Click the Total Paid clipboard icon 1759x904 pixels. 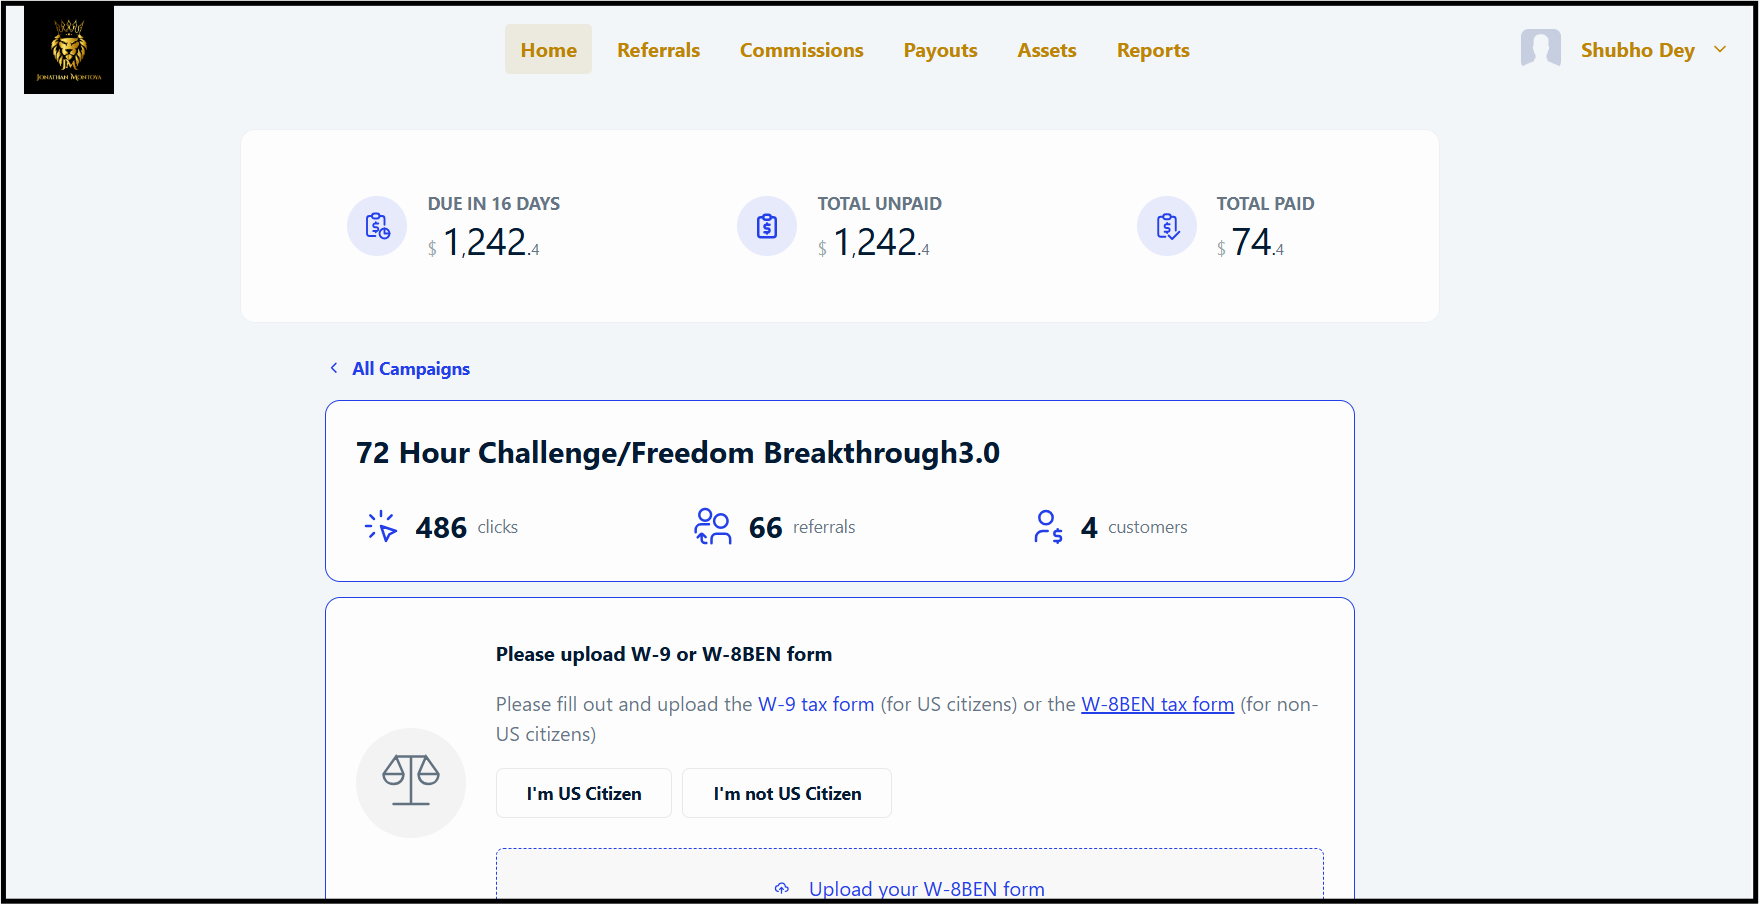1167,226
